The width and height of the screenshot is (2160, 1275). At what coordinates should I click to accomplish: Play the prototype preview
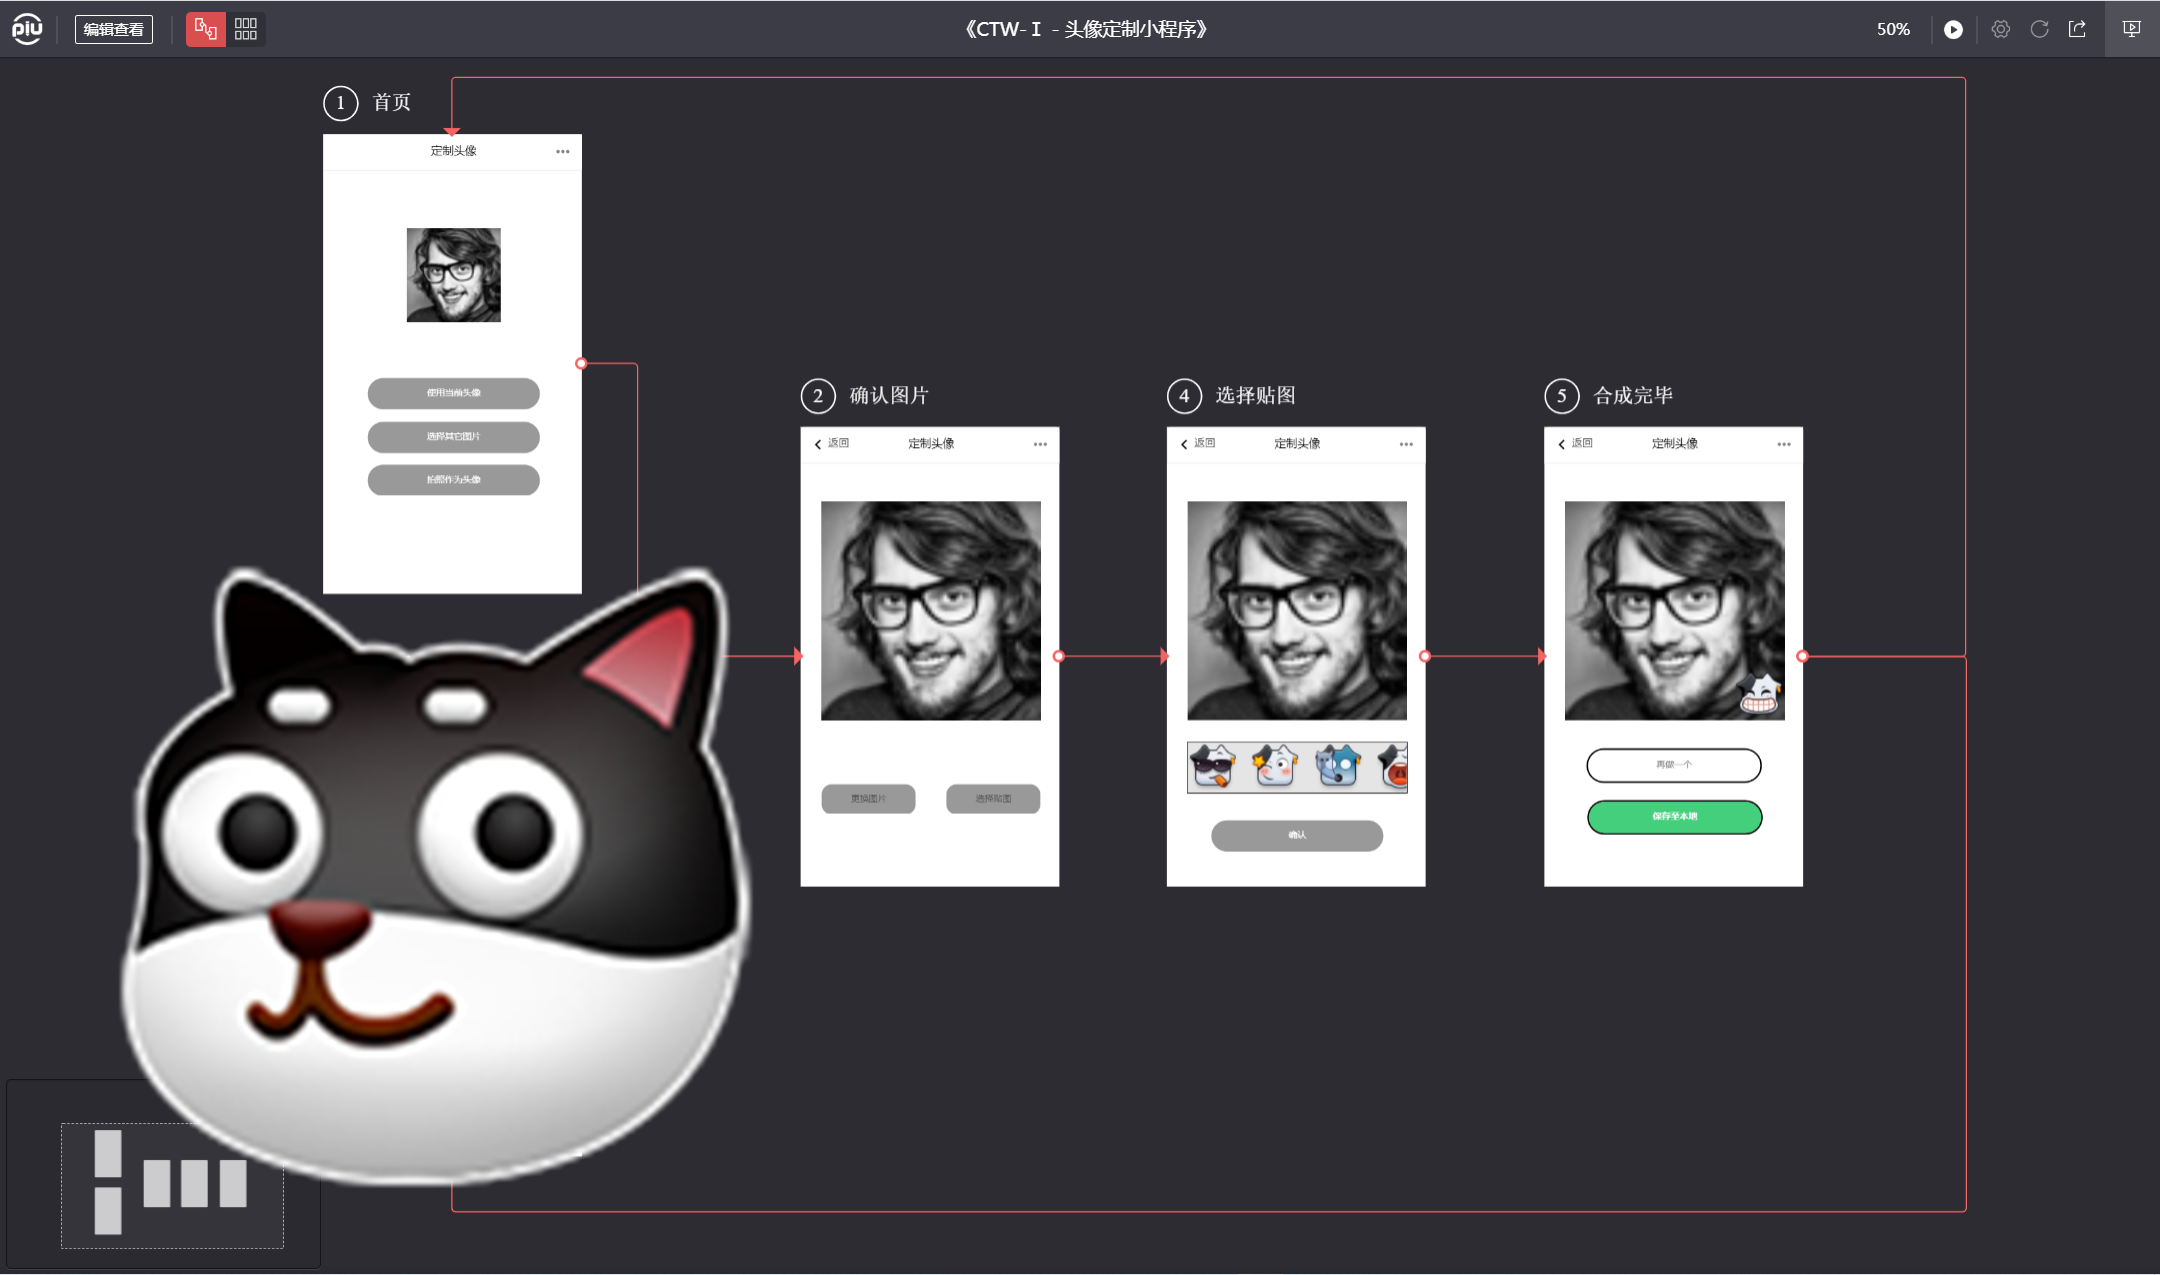pyautogui.click(x=1952, y=29)
